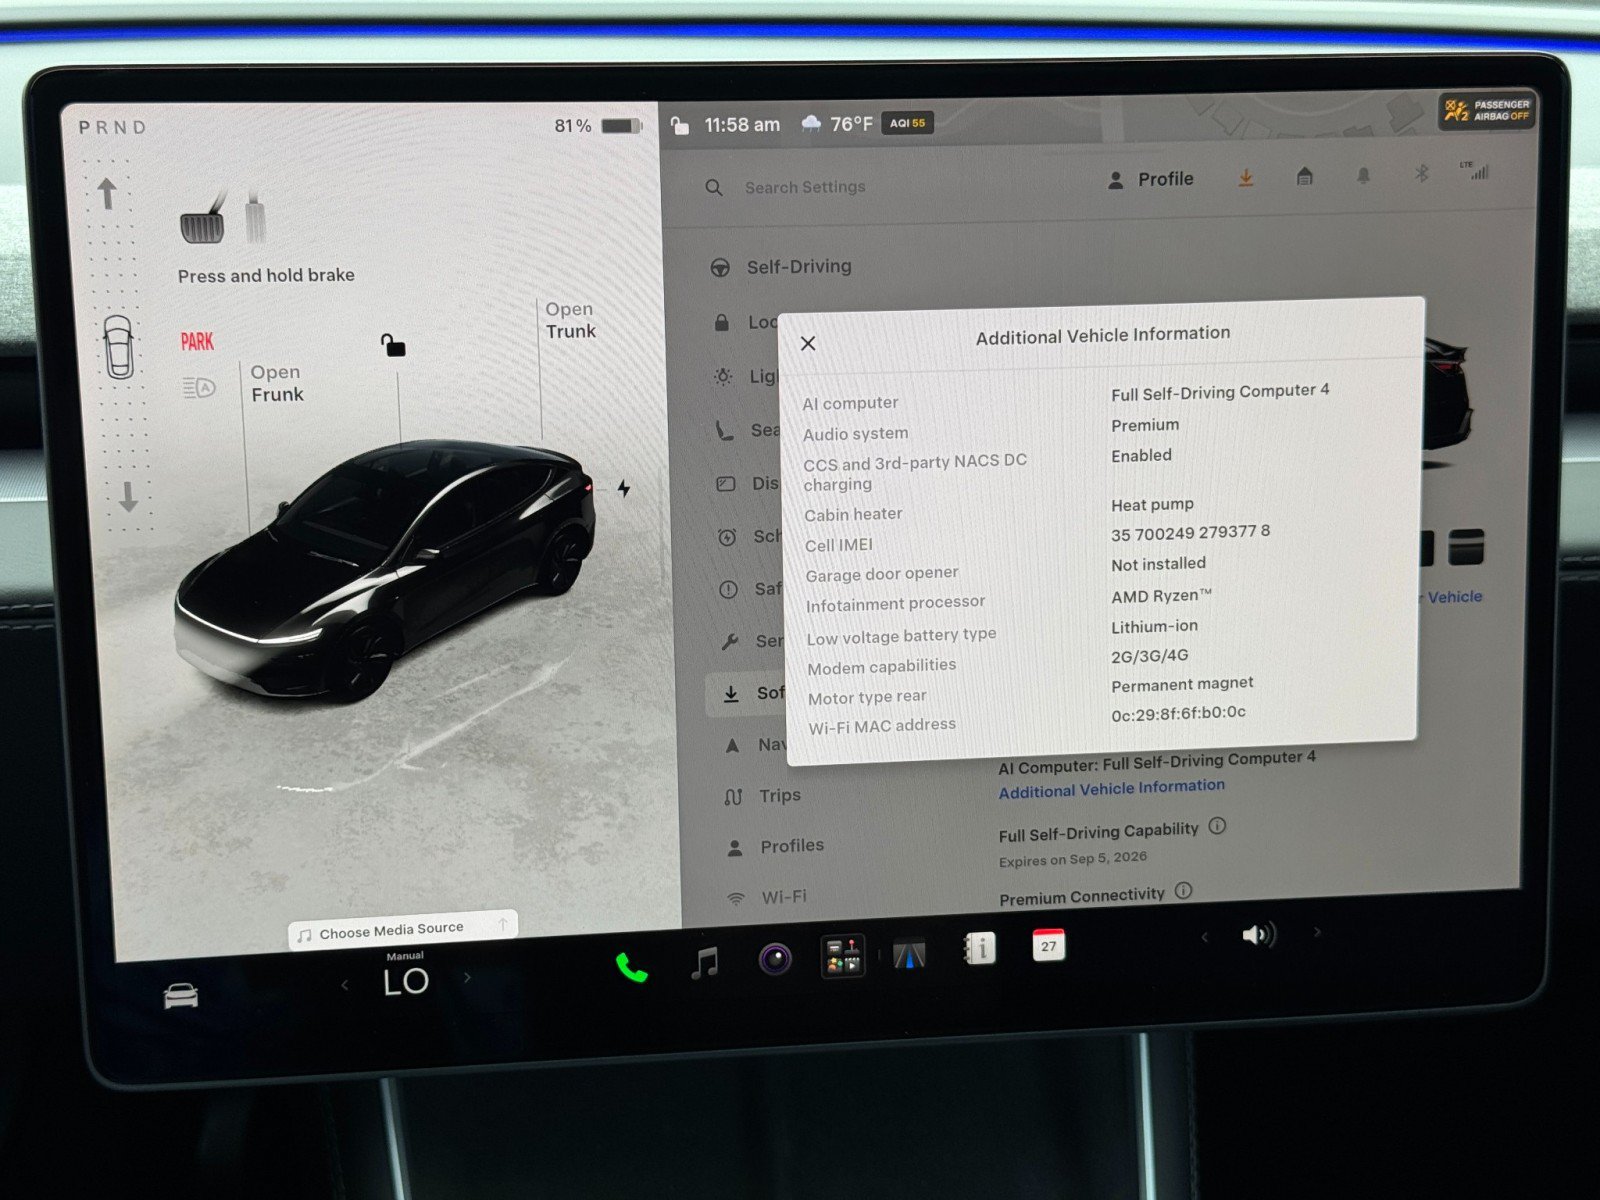Tap the LO temperature setting
Screen dimensions: 1600x1200
(x=406, y=982)
